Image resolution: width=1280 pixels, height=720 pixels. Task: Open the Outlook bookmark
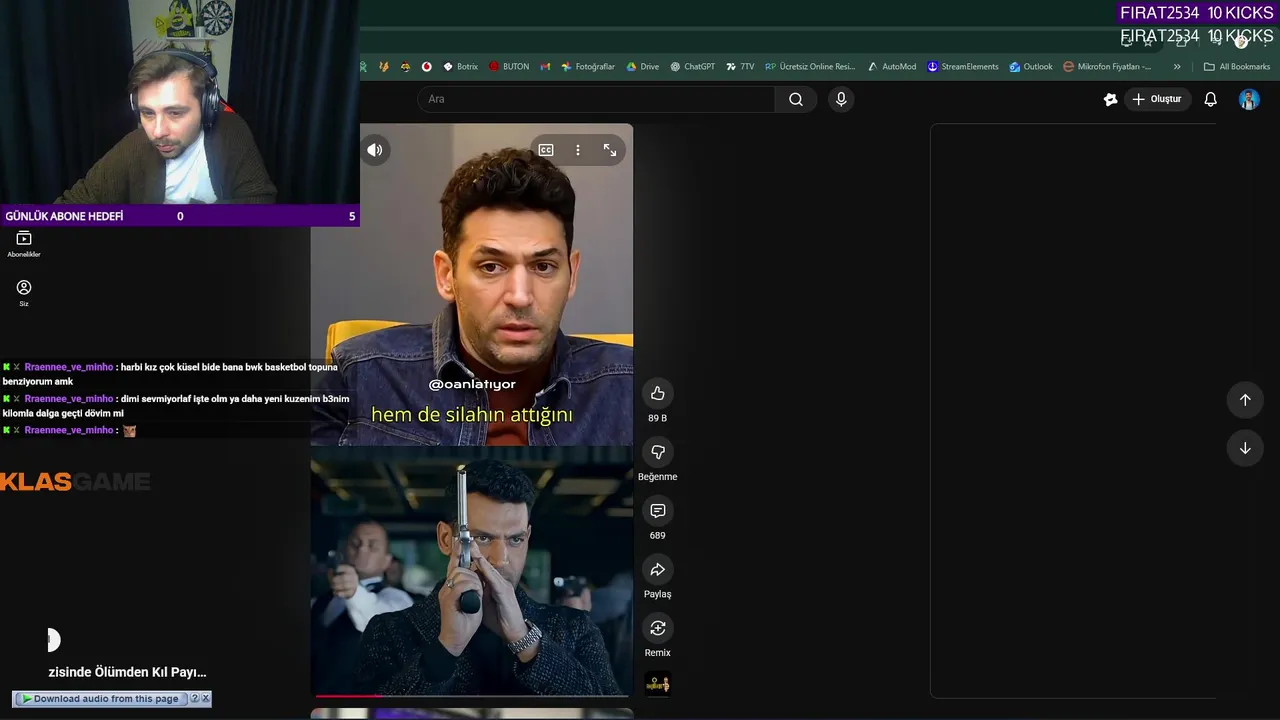pyautogui.click(x=1030, y=67)
